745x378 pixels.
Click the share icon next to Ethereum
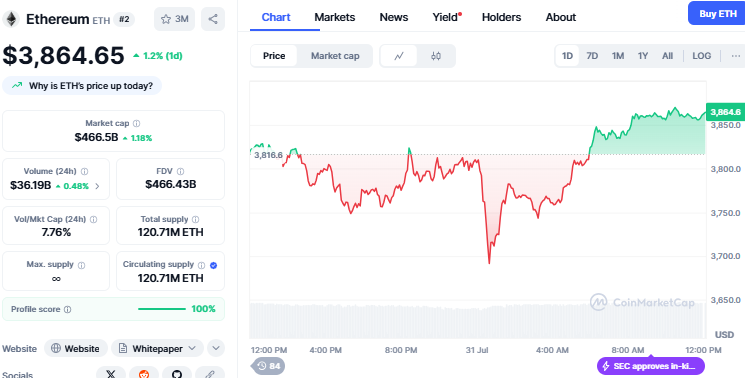tap(213, 19)
